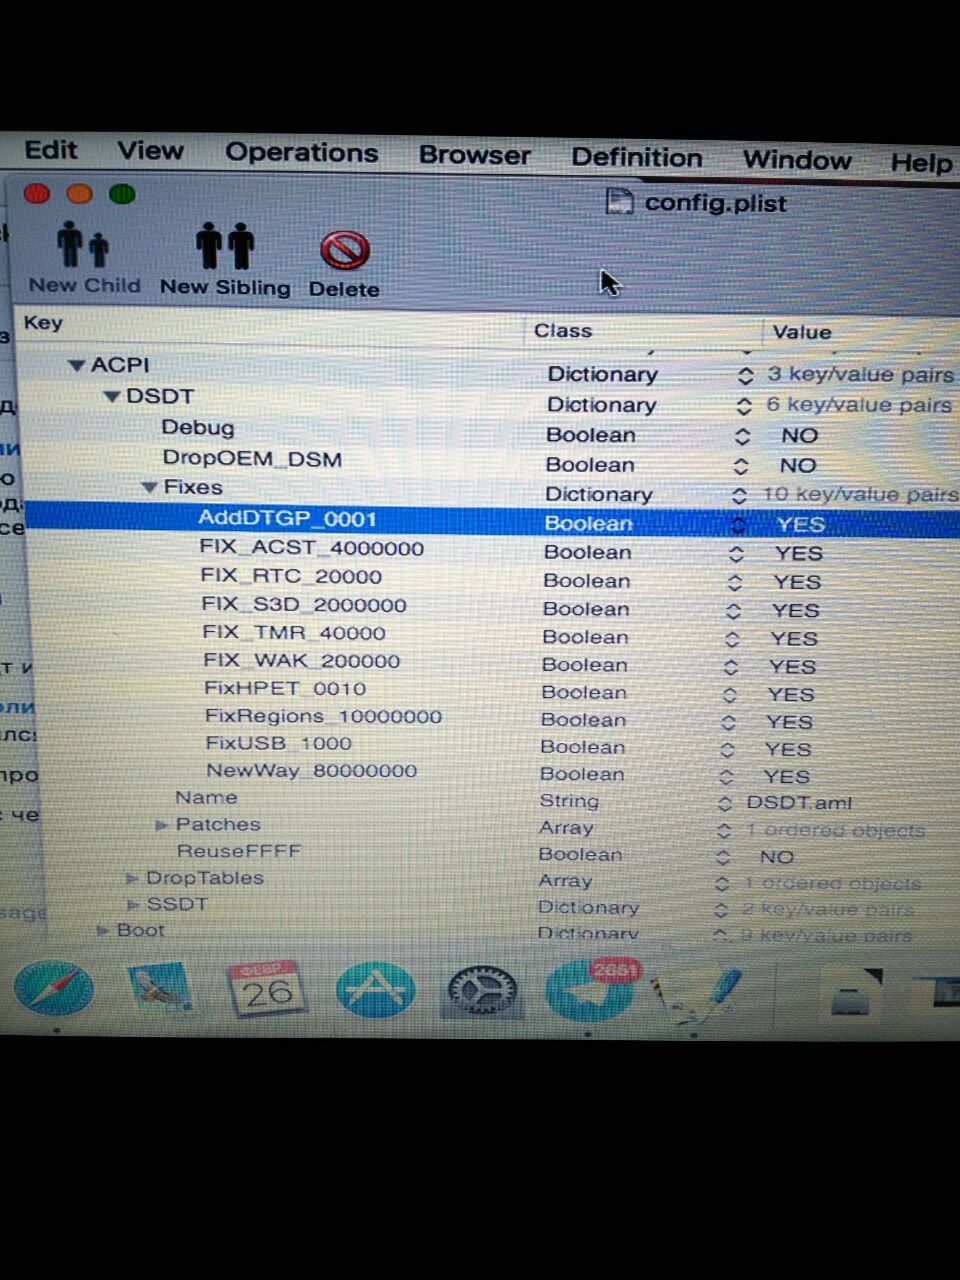Select the FIX_TMR_40000 key
The height and width of the screenshot is (1280, 960).
294,633
